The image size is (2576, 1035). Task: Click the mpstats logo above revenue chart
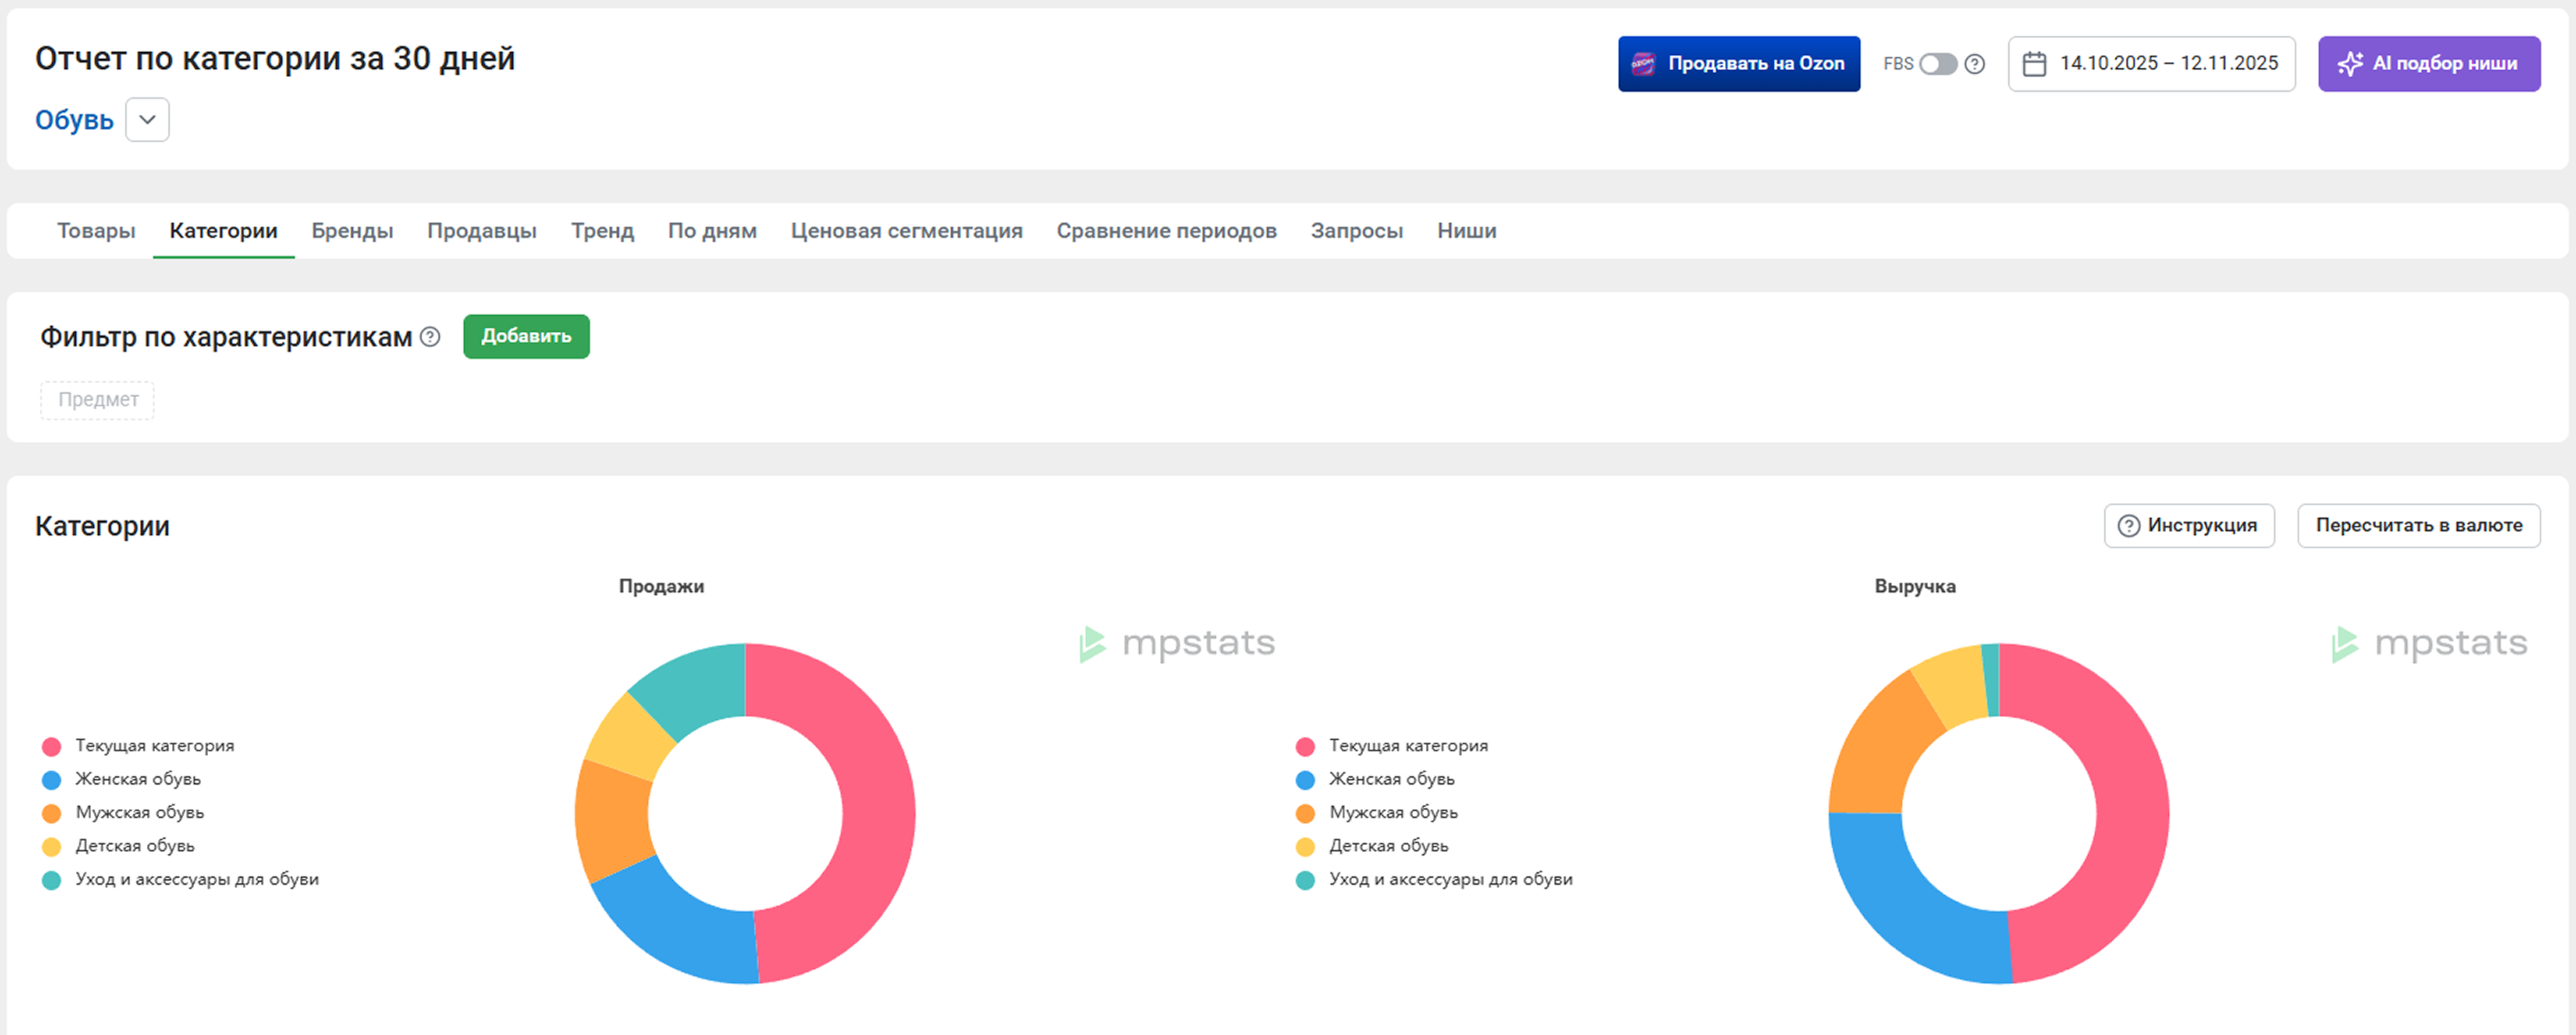2429,643
